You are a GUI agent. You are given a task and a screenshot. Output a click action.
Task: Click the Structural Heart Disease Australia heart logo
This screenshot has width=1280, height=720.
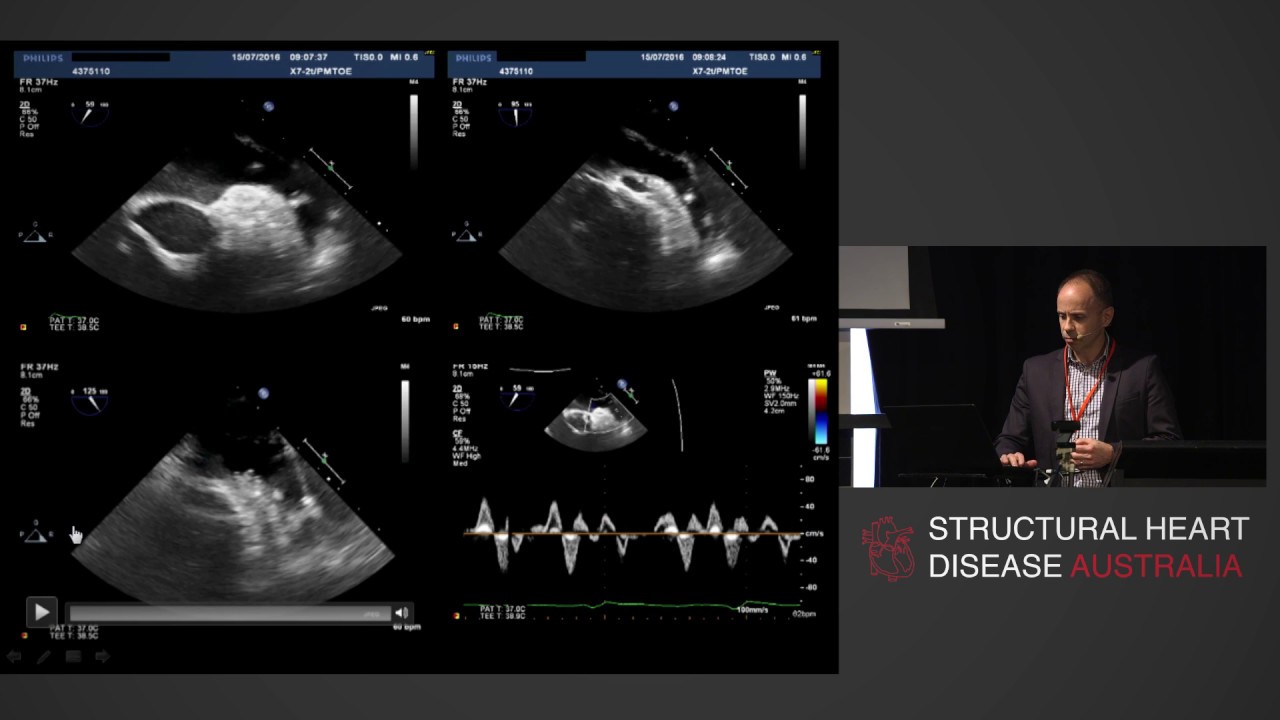tap(888, 548)
